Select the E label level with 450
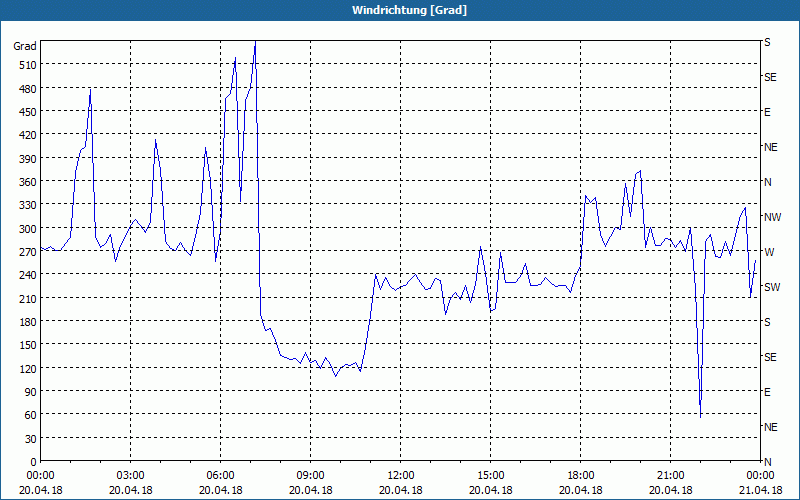 [x=767, y=112]
